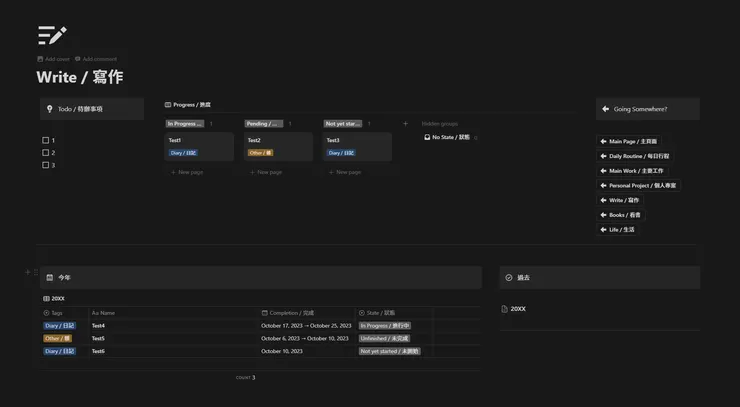Screen dimensions: 740x407
Task: Show the No State hidden group
Action: (451, 137)
